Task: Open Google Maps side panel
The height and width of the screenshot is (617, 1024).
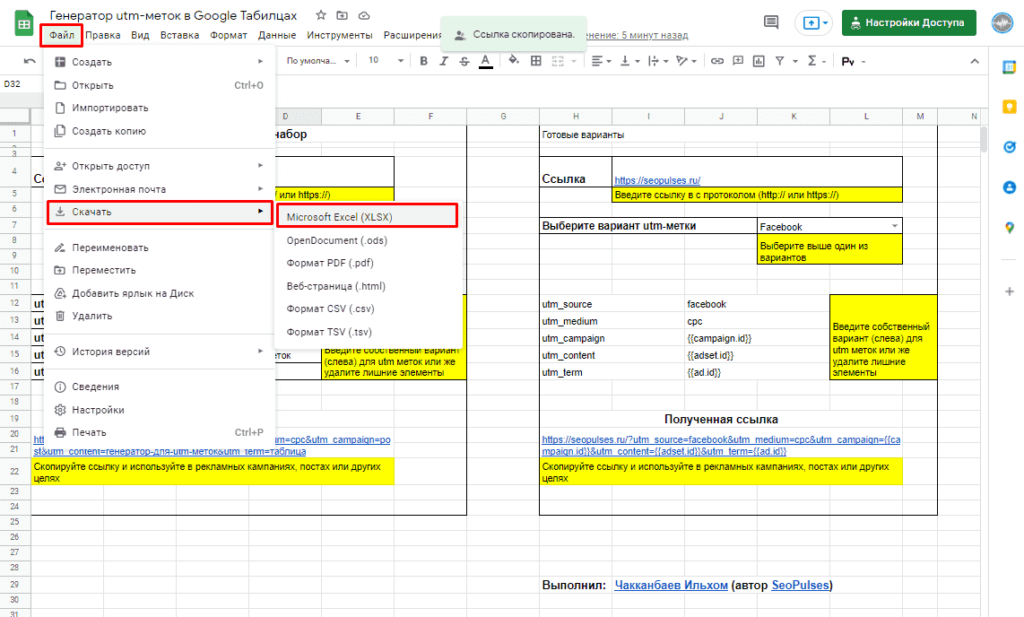Action: point(1009,228)
